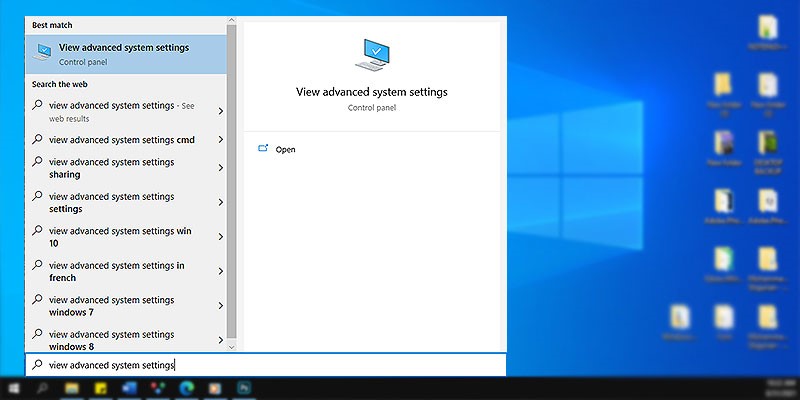Click the Open action label

(x=285, y=149)
